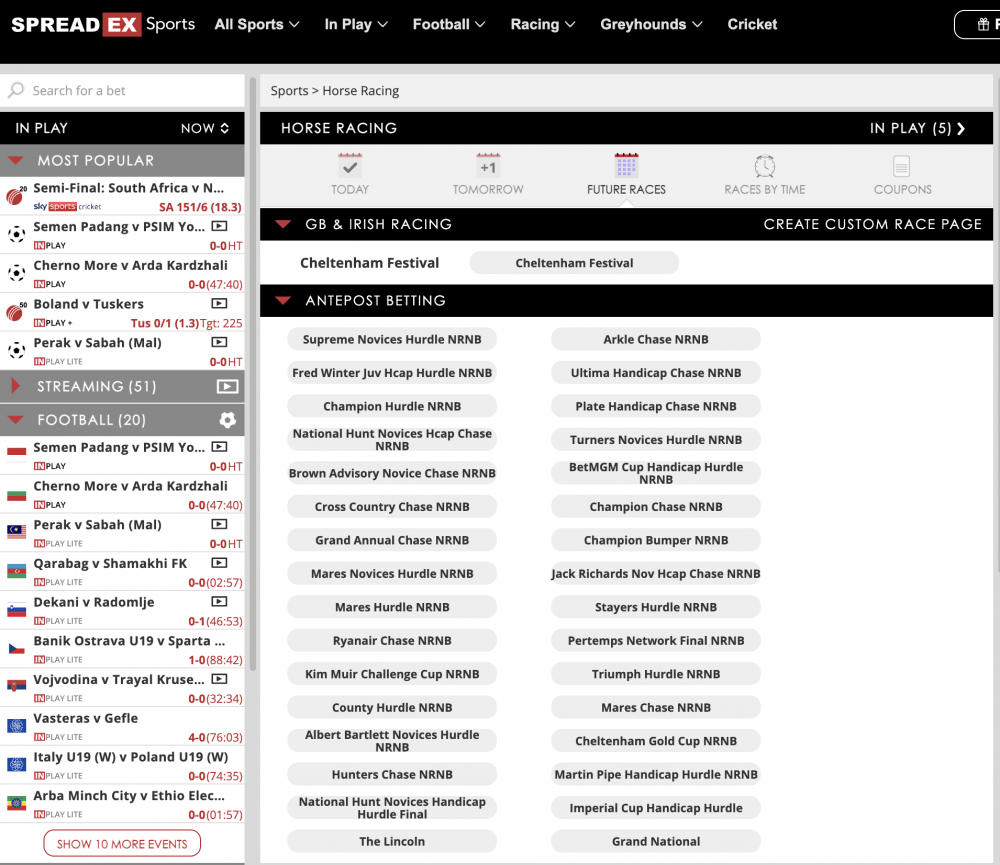Toggle the In Play NOW sort selector
Image resolution: width=1000 pixels, height=865 pixels.
pos(205,128)
